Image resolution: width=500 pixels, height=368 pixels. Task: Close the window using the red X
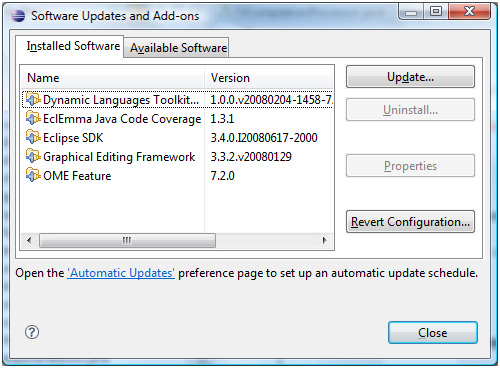(469, 12)
